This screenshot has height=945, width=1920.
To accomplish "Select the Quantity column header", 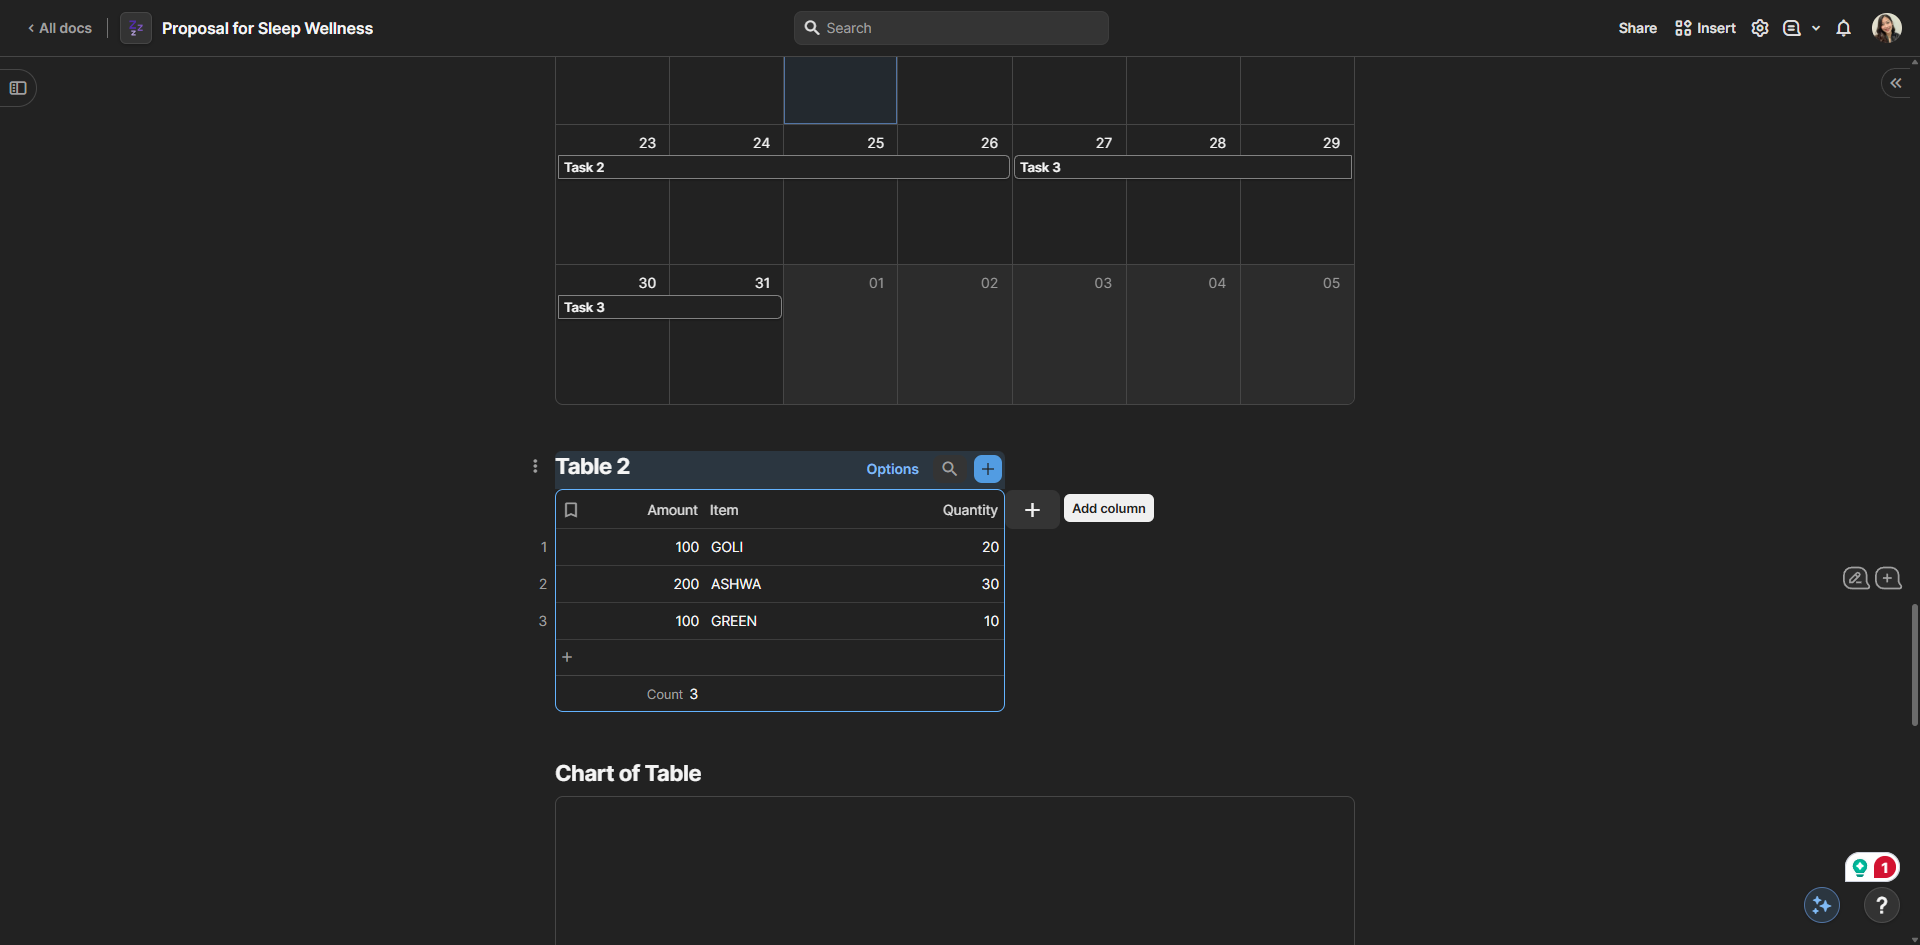I will coord(969,510).
